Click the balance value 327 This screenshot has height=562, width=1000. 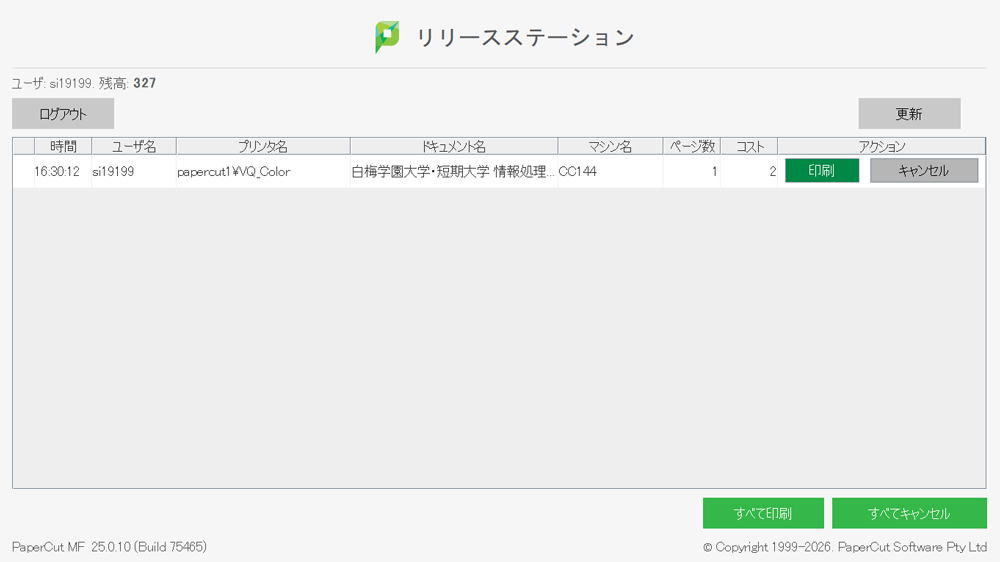(x=145, y=83)
